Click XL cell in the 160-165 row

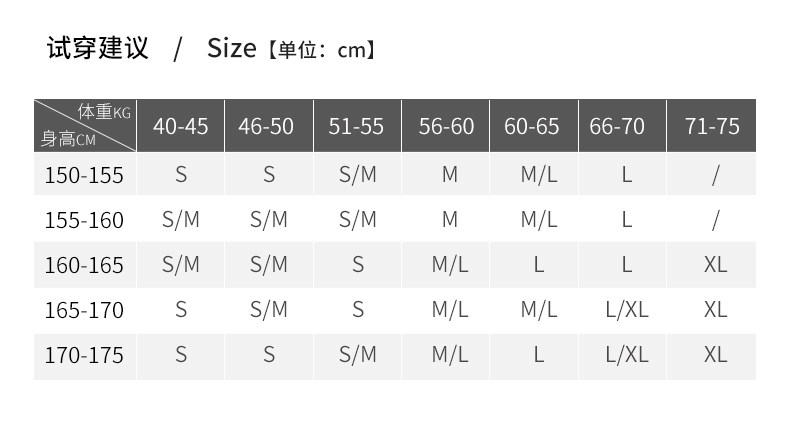point(715,265)
